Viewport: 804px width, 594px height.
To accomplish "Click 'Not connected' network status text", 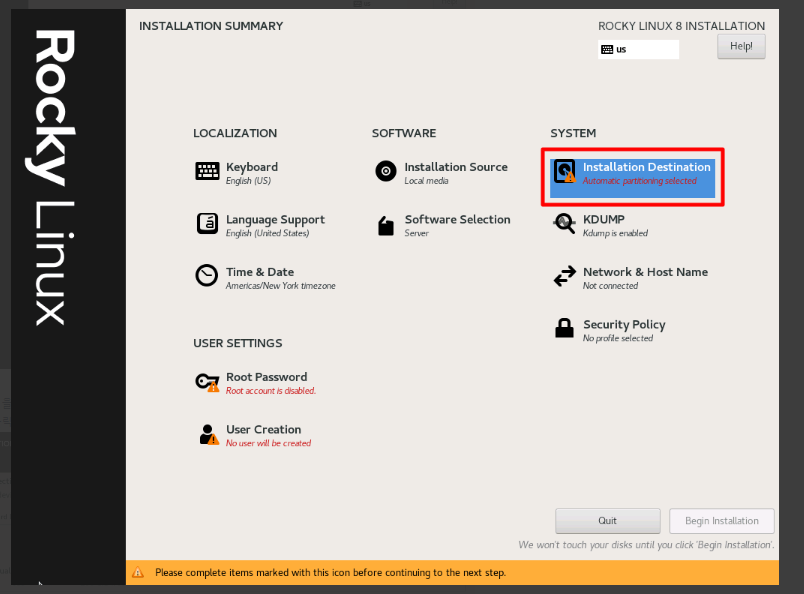I will [x=610, y=286].
